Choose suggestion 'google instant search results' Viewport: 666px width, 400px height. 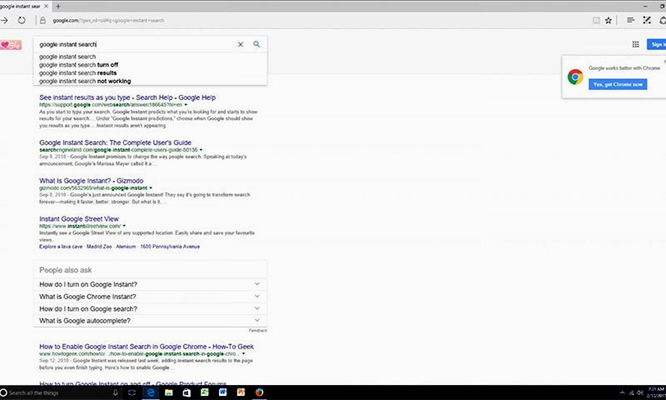click(78, 73)
